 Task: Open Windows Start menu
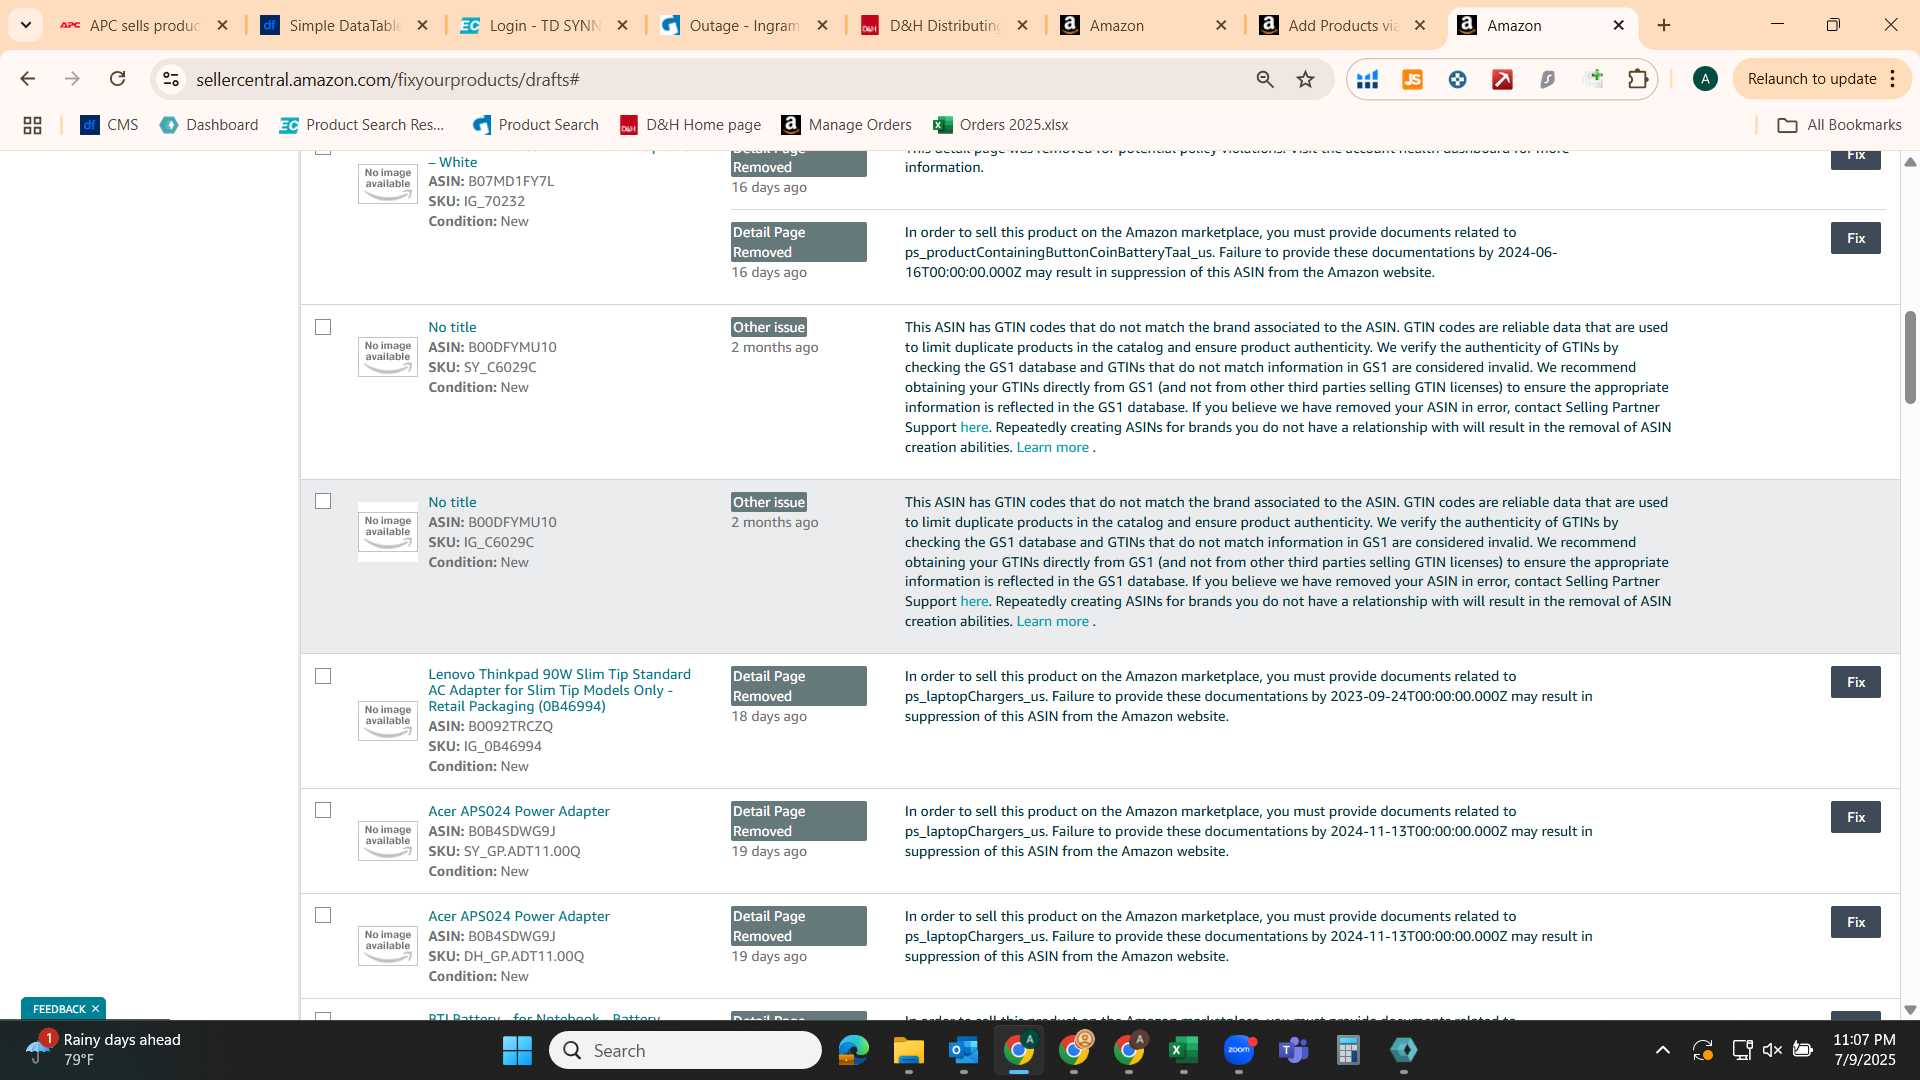coord(517,1050)
